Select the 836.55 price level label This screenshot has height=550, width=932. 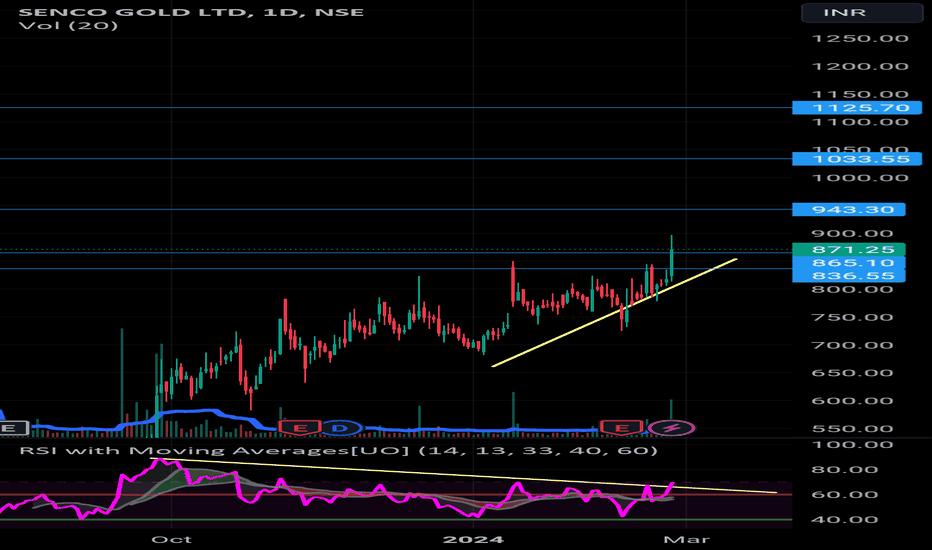849,276
